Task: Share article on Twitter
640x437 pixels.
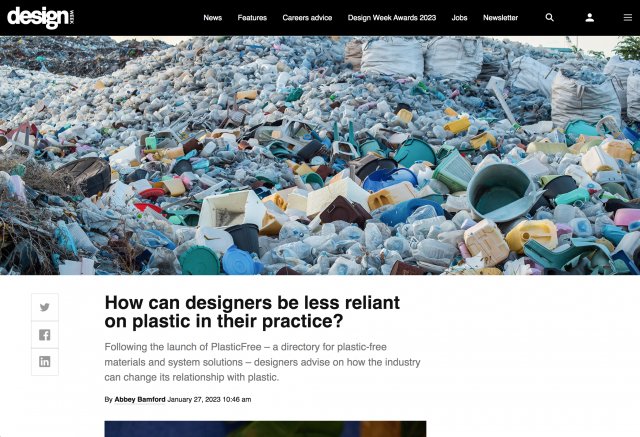Action: pos(45,307)
